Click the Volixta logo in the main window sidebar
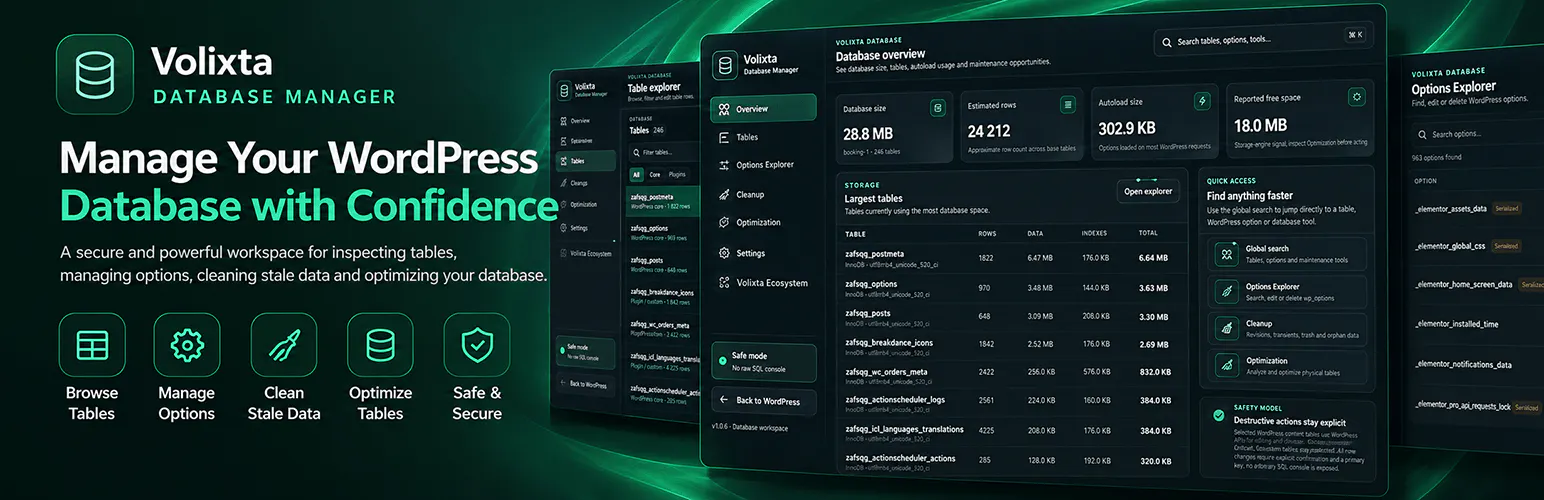Image resolution: width=1544 pixels, height=500 pixels. click(724, 65)
